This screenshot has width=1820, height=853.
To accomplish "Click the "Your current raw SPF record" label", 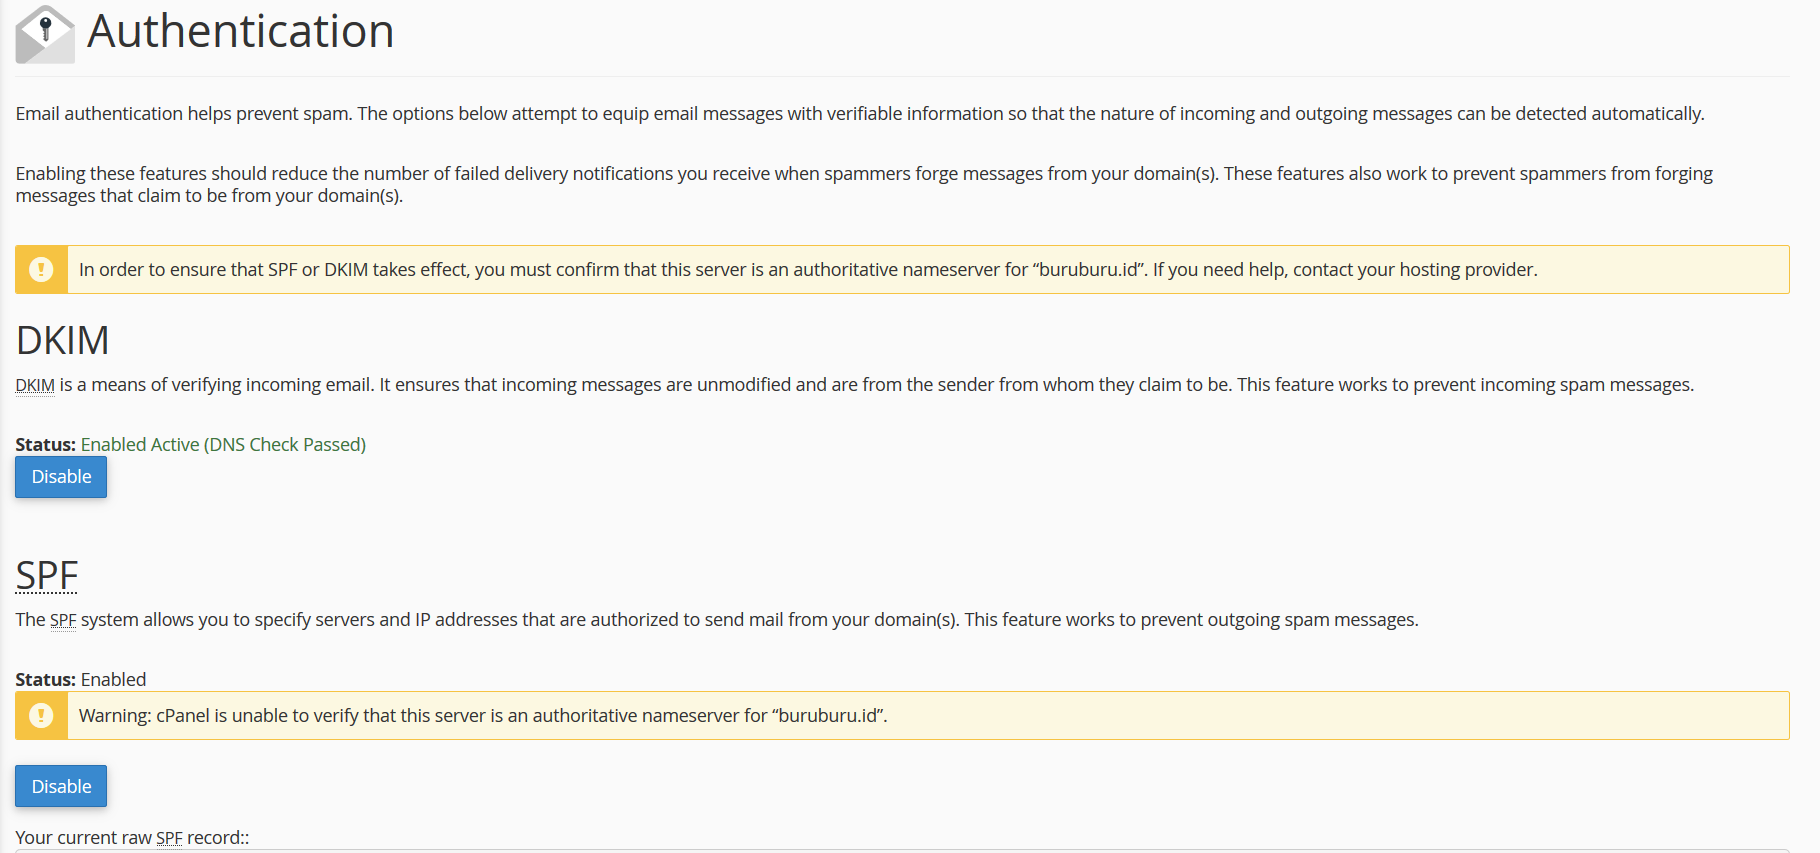I will [132, 838].
